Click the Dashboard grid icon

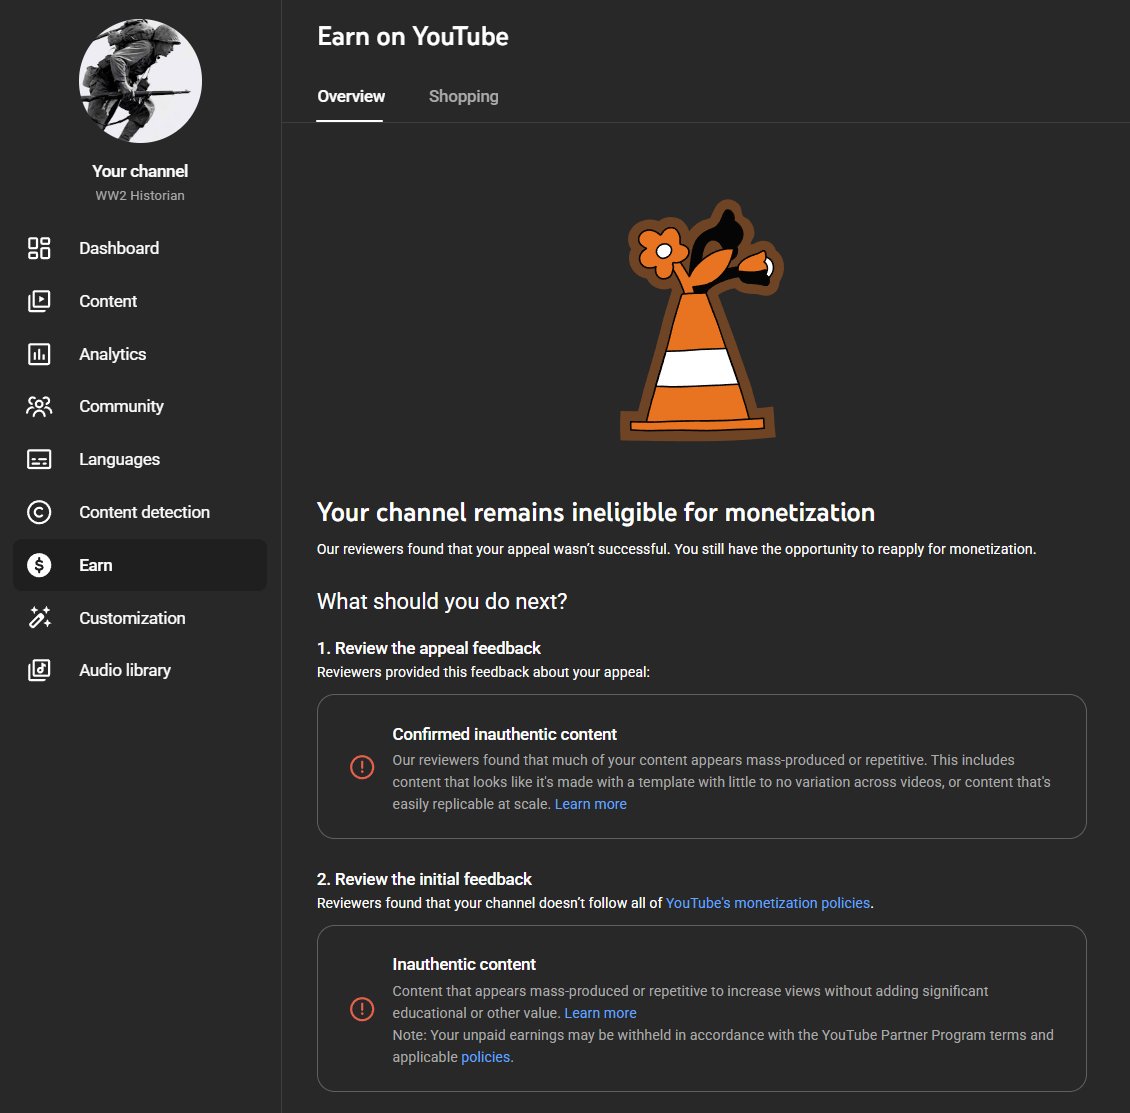[39, 248]
